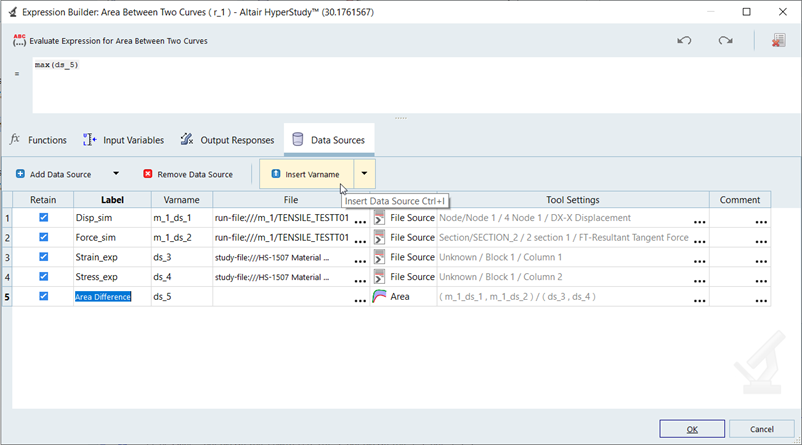Click the File Source icon for Disp_sim

coord(380,217)
